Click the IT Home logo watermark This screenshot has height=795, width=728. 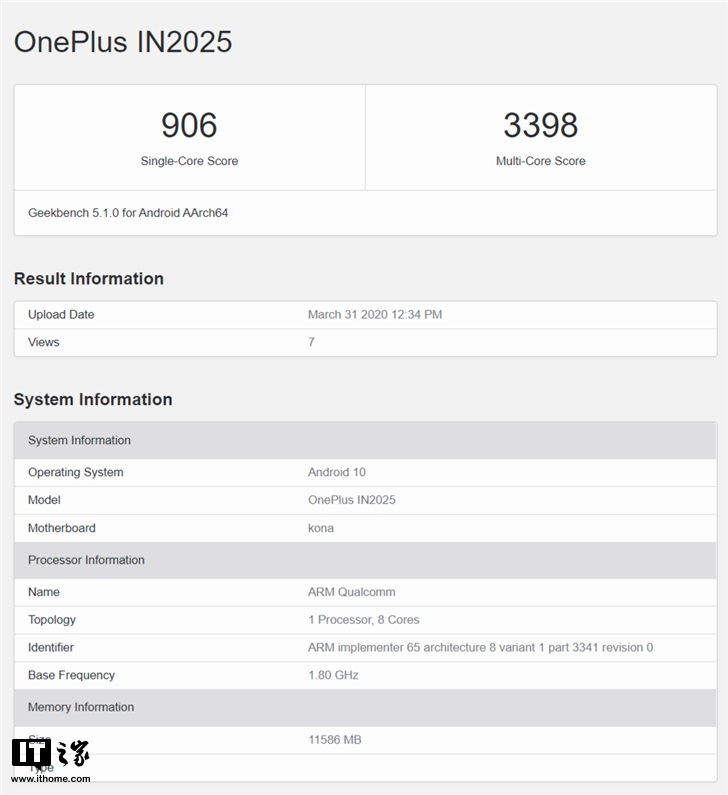click(x=50, y=755)
